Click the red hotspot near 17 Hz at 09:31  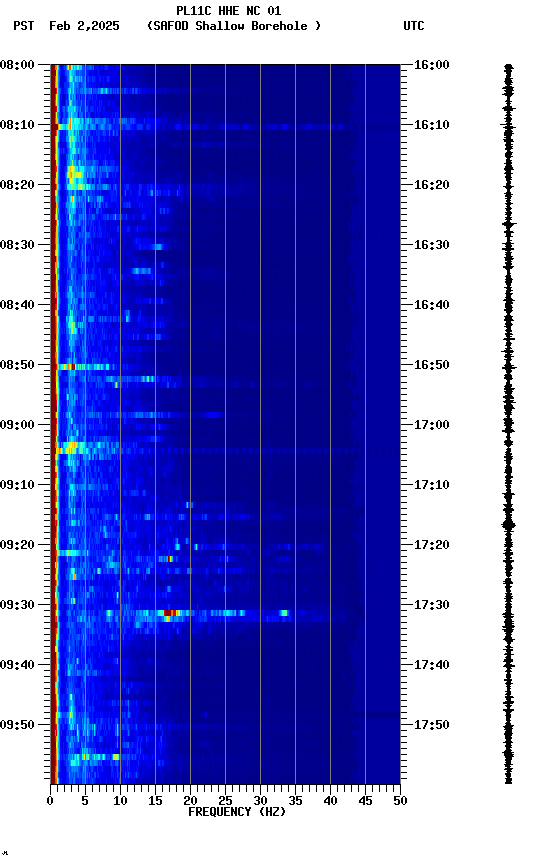point(171,613)
